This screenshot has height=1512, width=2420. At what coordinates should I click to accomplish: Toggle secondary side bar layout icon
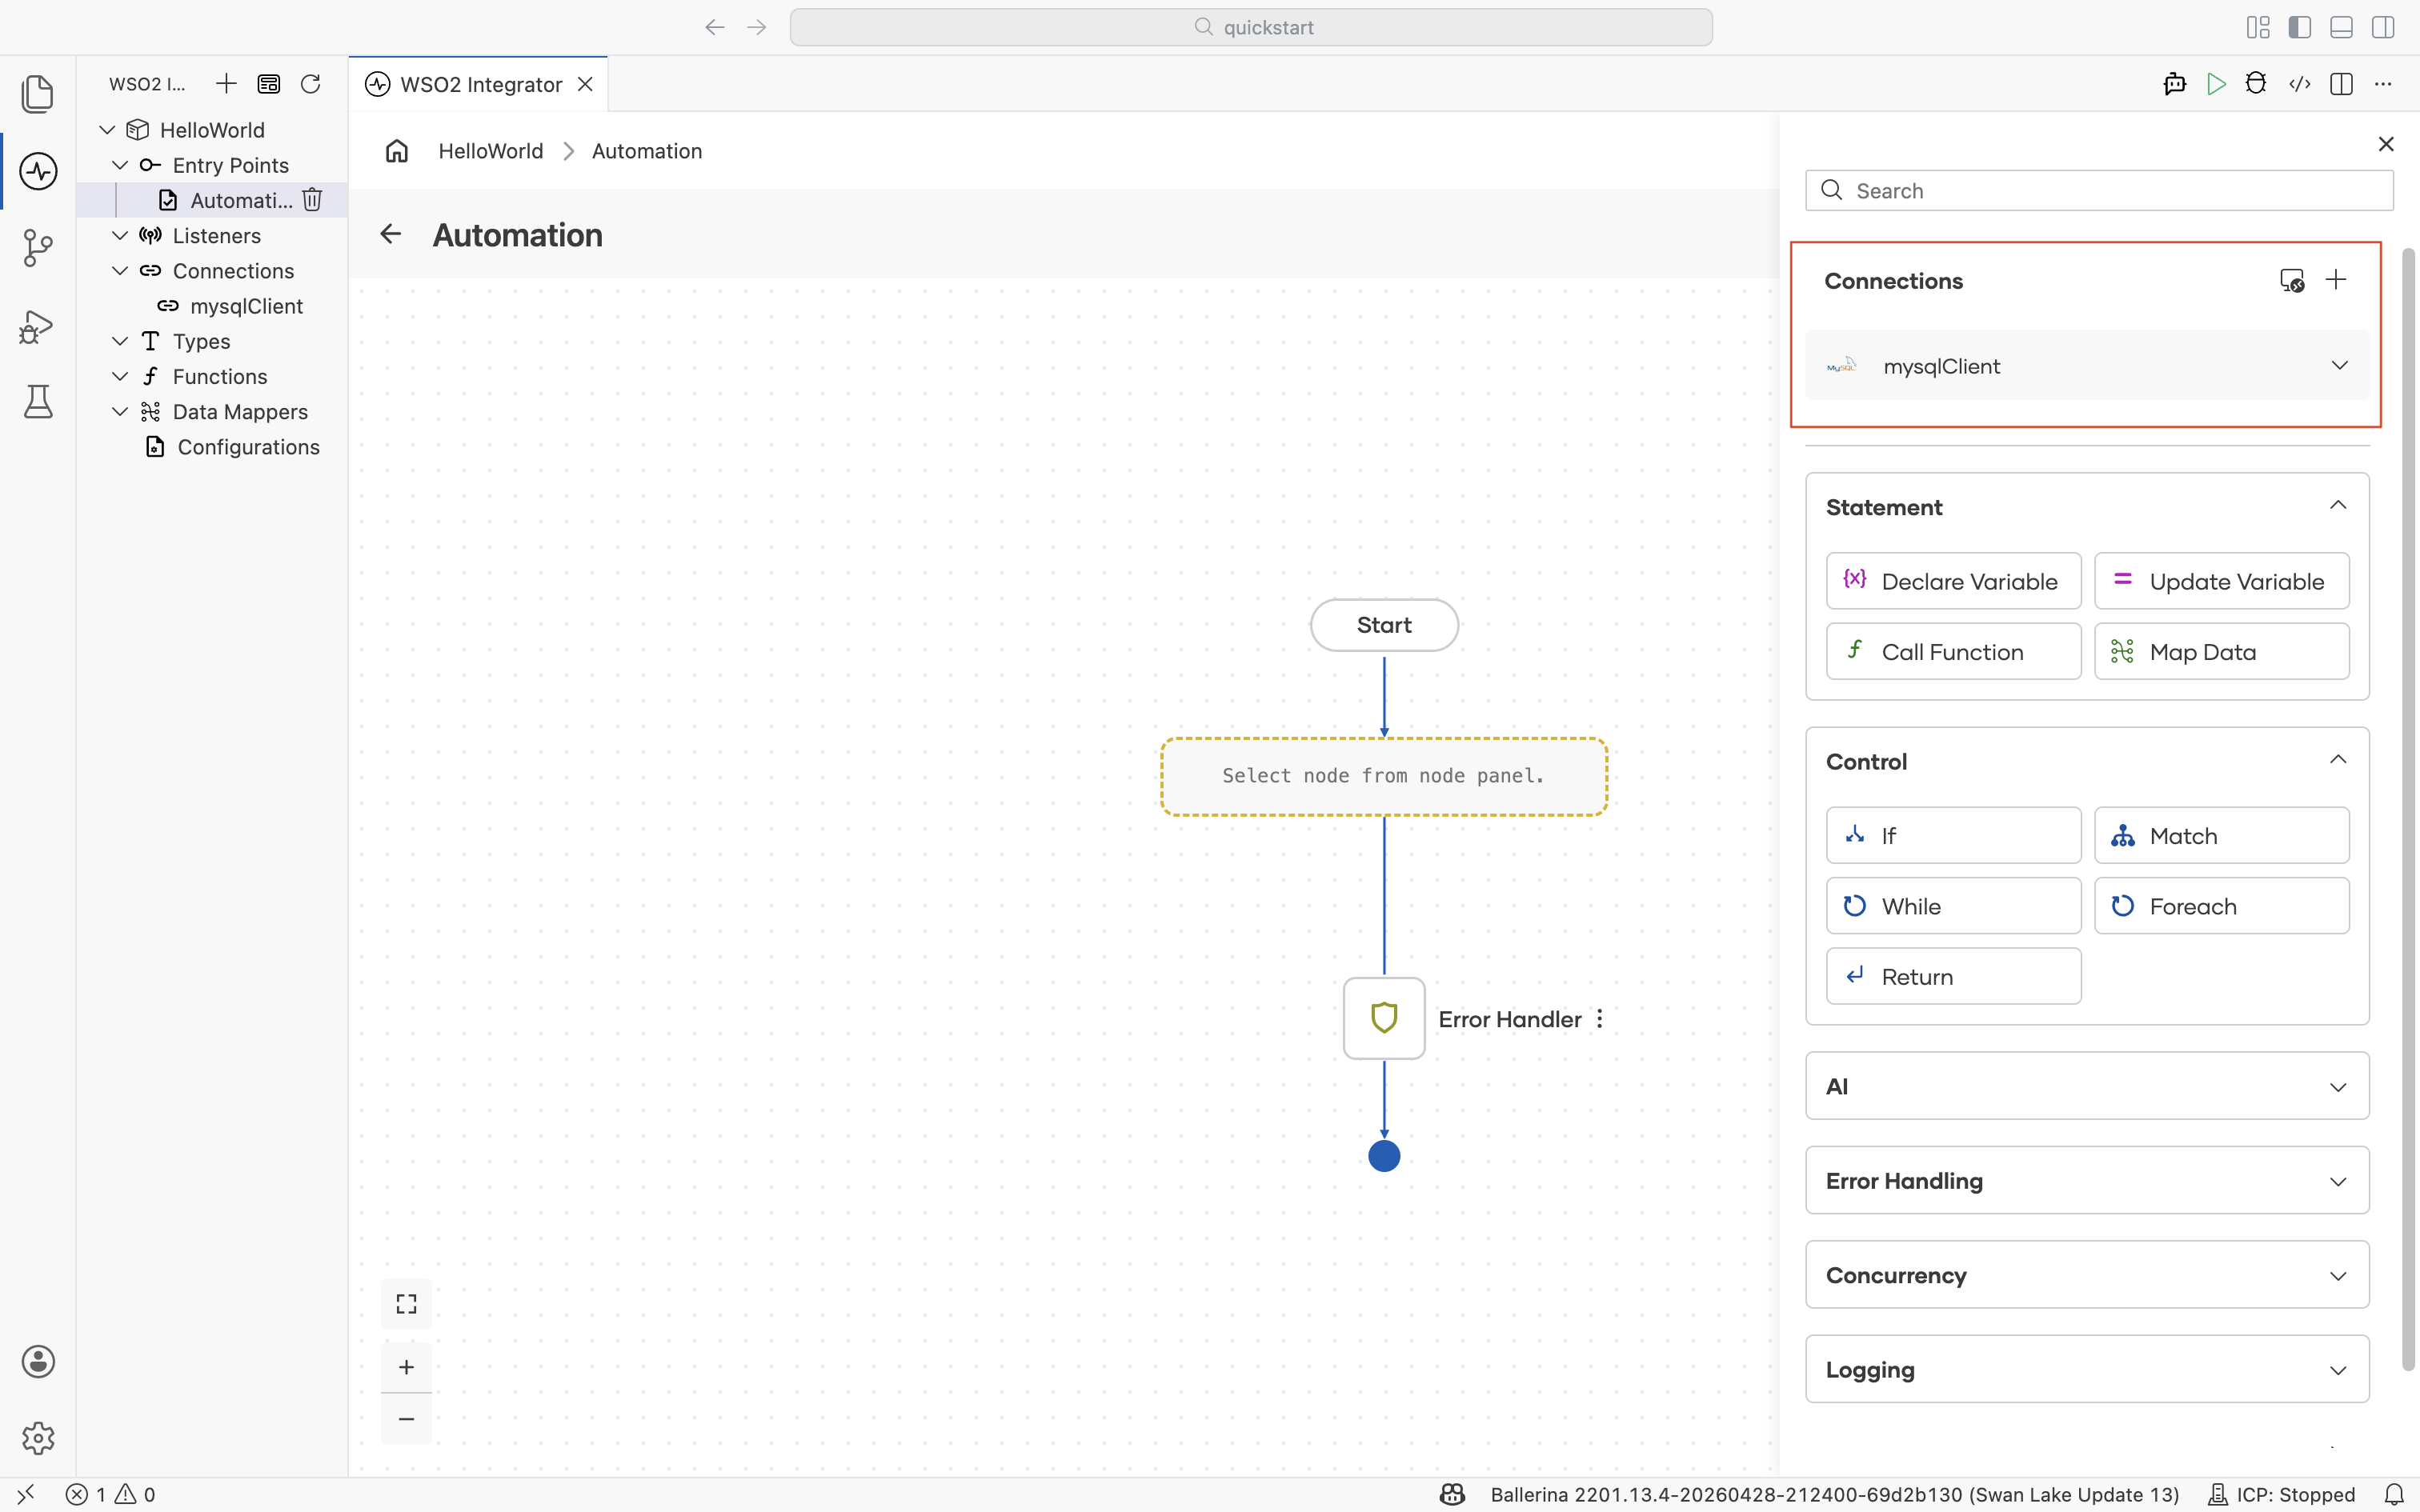[x=2383, y=27]
